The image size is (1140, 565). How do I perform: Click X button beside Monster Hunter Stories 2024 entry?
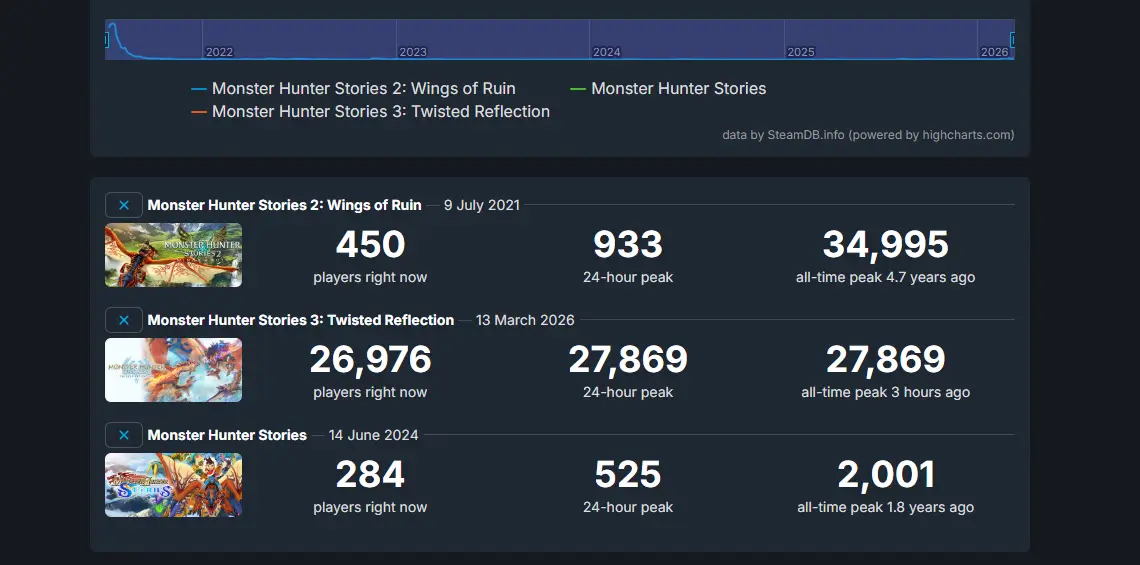(123, 435)
